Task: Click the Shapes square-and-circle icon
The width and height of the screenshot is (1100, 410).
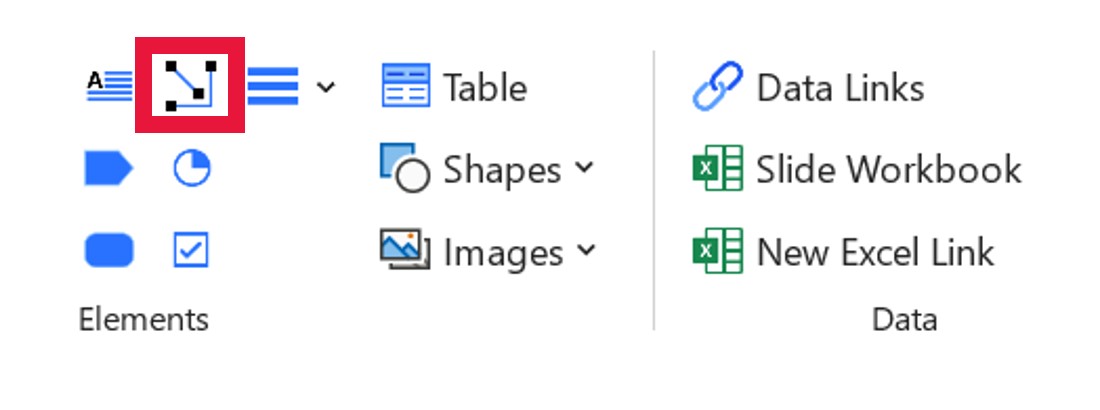Action: pyautogui.click(x=404, y=168)
